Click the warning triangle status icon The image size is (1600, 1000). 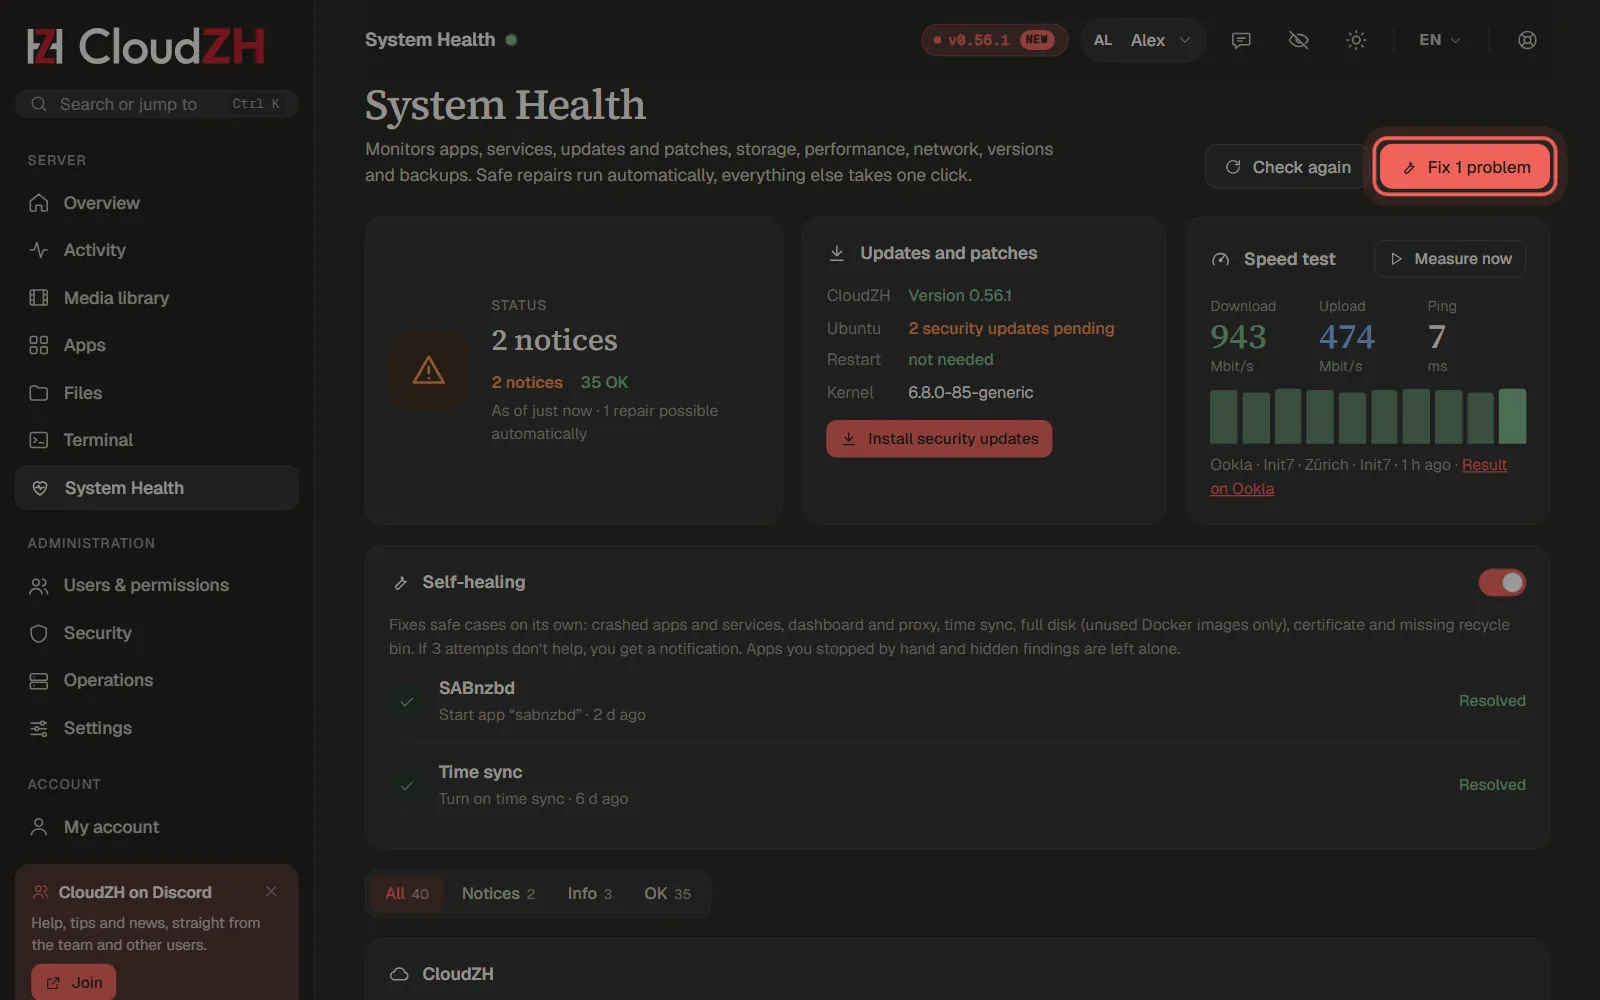click(429, 370)
